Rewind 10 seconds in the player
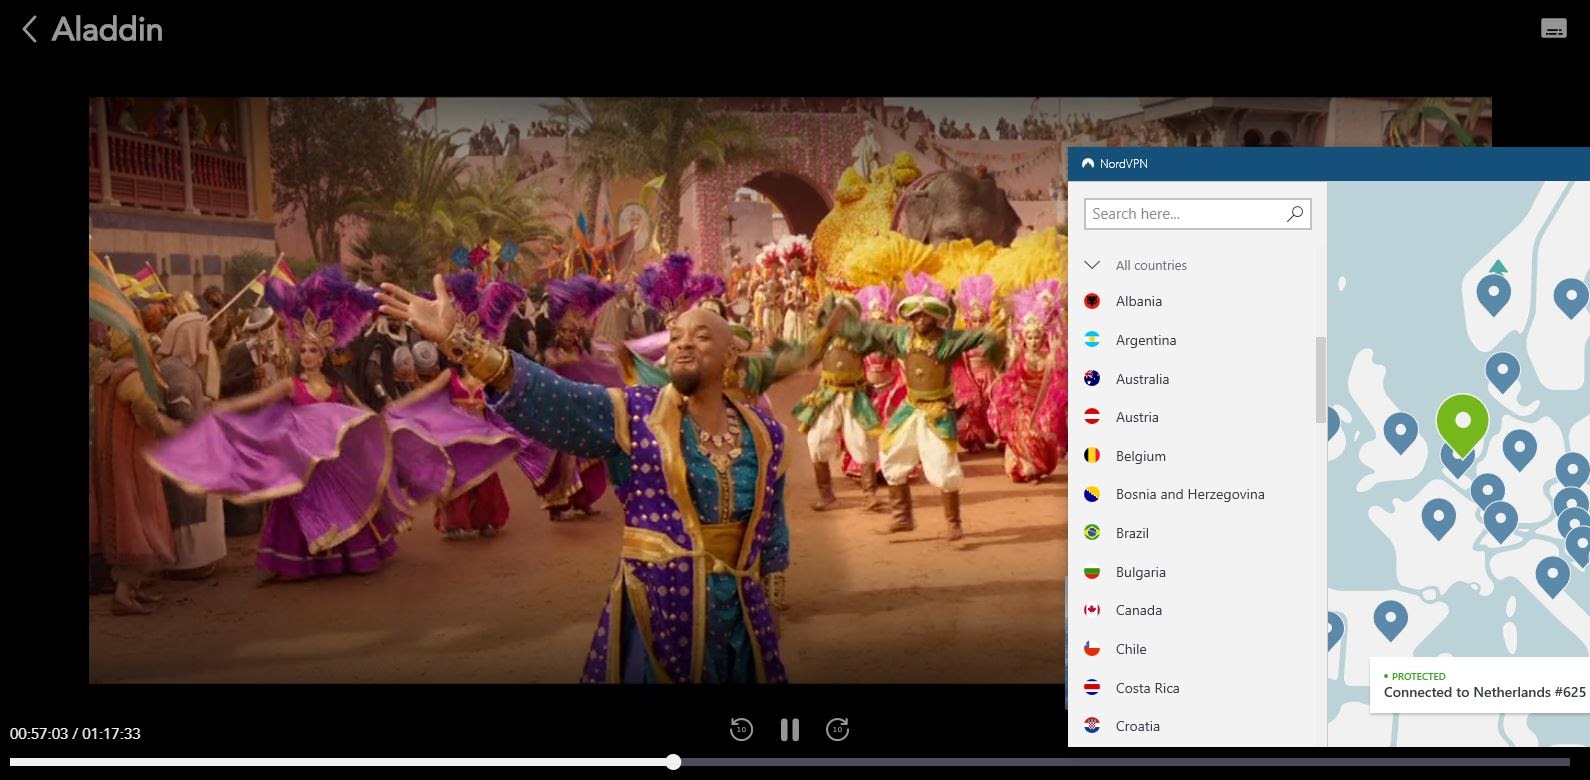 pos(741,730)
